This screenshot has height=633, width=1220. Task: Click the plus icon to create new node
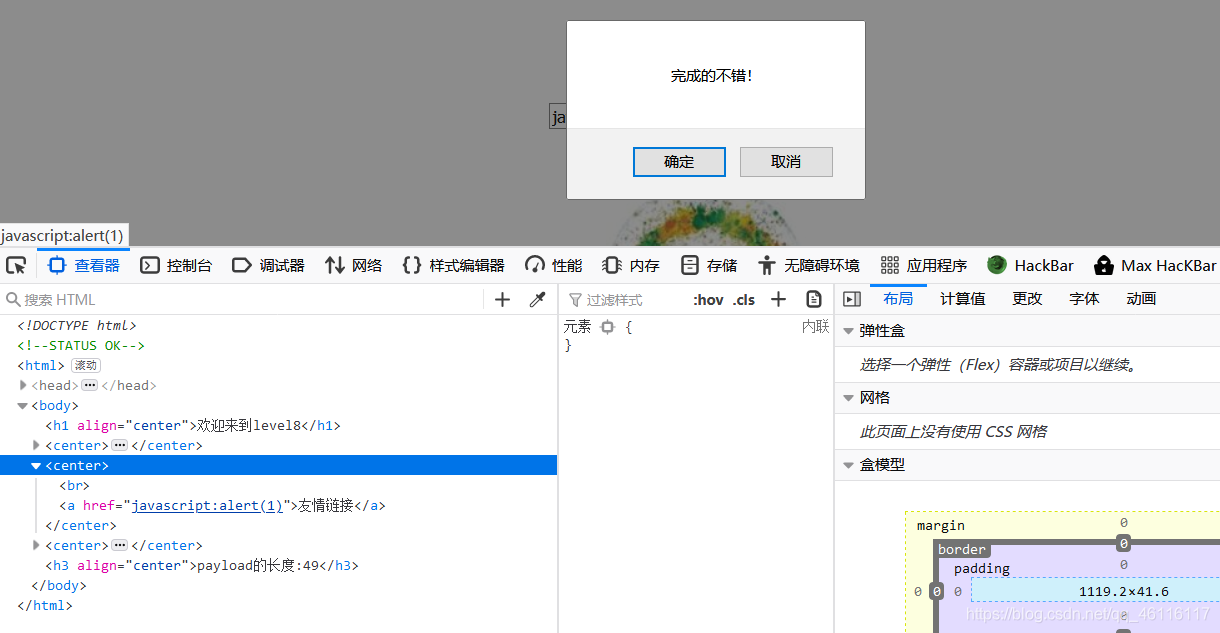(503, 299)
